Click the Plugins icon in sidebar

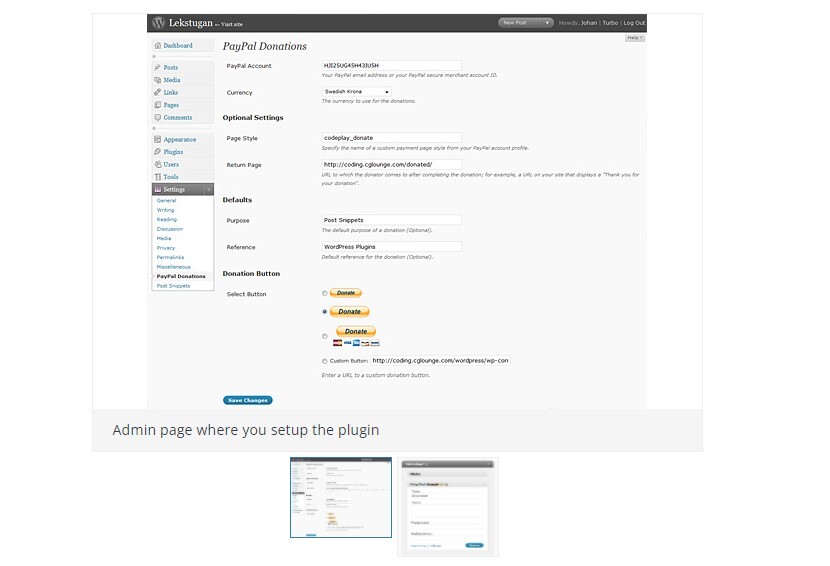[x=158, y=152]
